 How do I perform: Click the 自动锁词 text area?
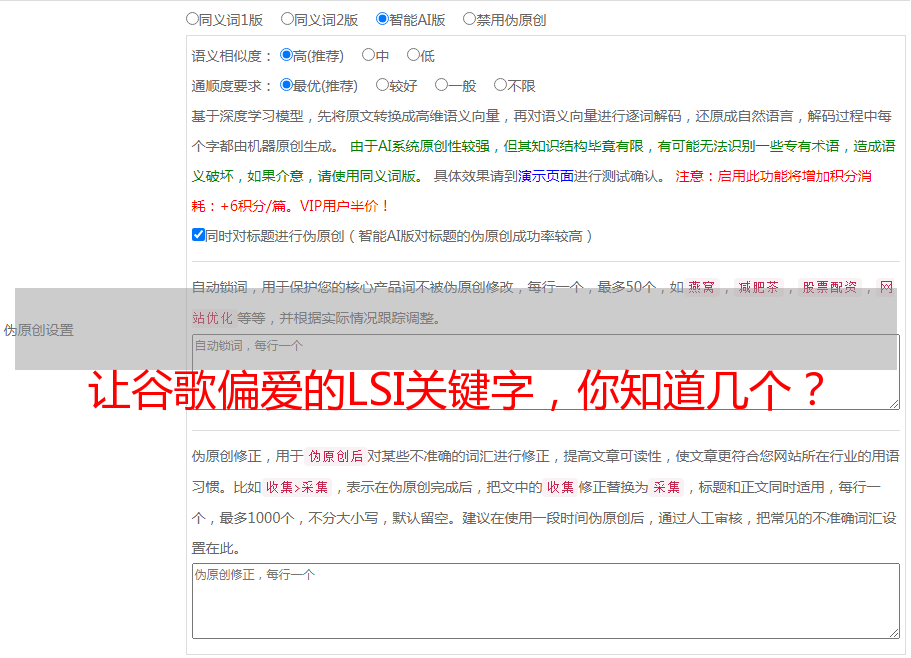(546, 372)
